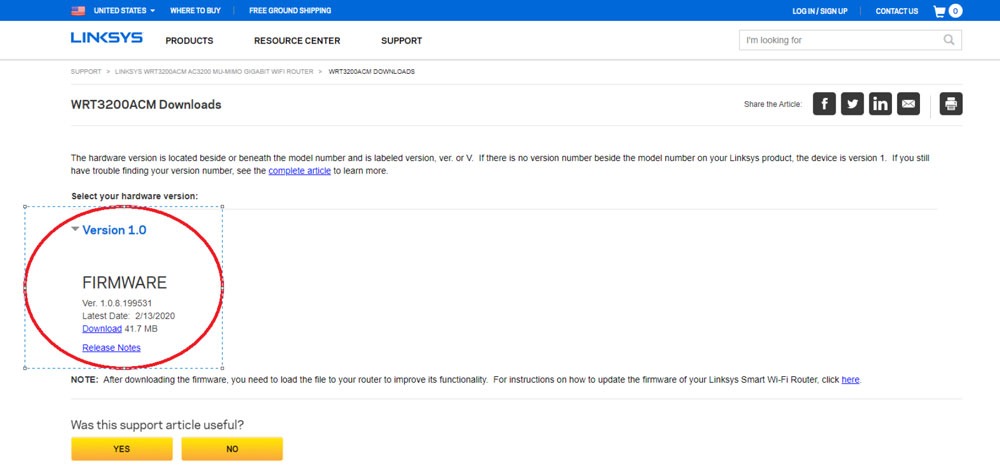The image size is (1000, 465).
Task: Open Log In / Sign Up
Action: 820,11
